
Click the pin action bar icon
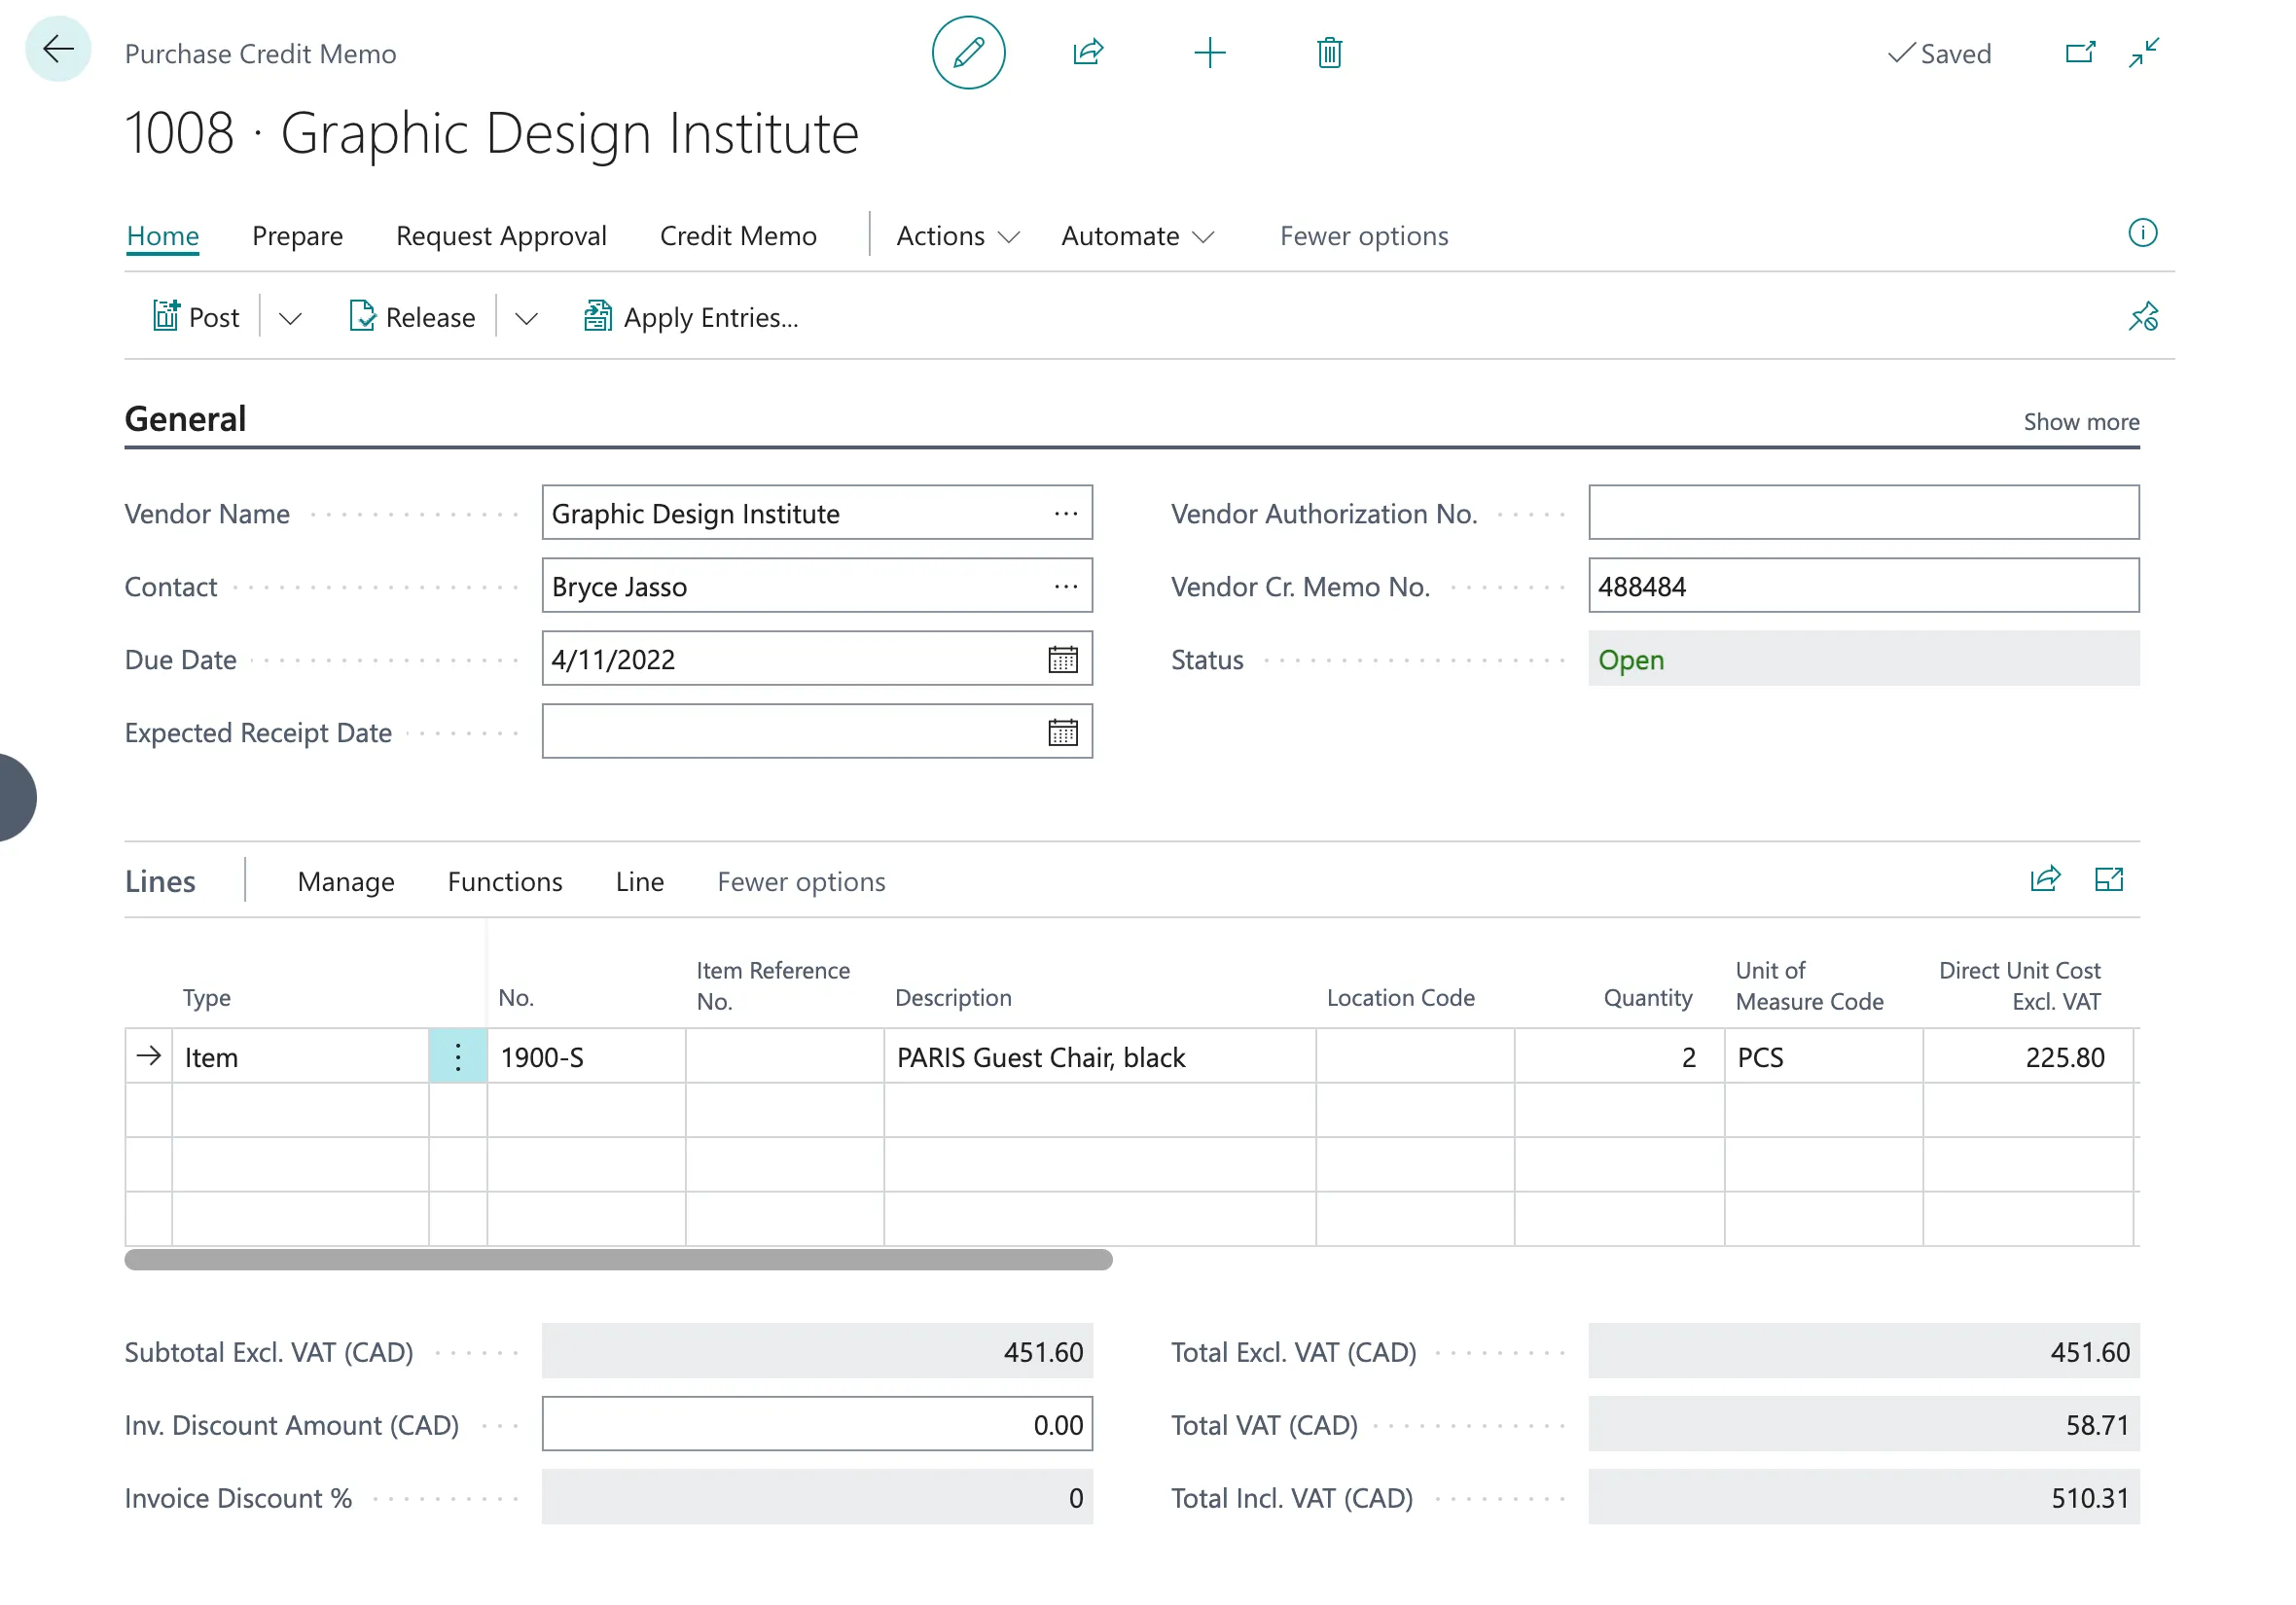2142,317
